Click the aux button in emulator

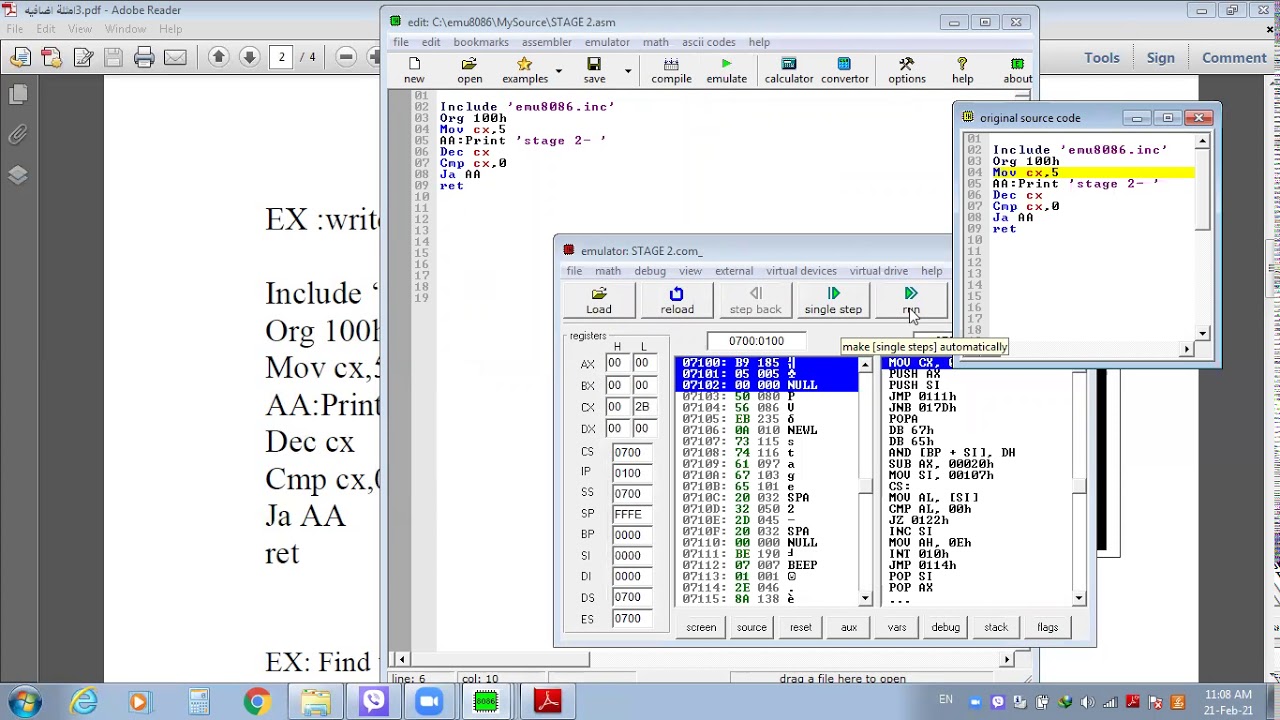coord(849,627)
